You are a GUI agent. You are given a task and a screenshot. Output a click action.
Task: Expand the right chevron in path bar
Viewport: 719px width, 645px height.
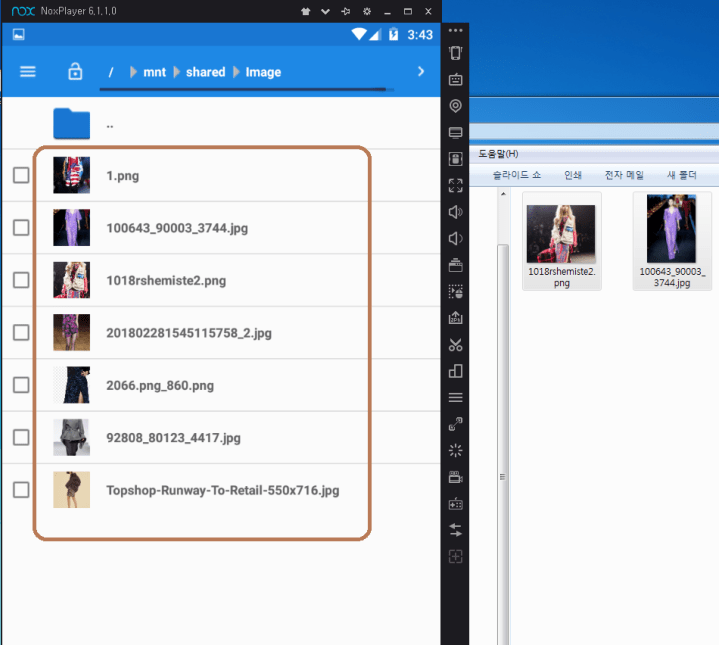tap(421, 72)
